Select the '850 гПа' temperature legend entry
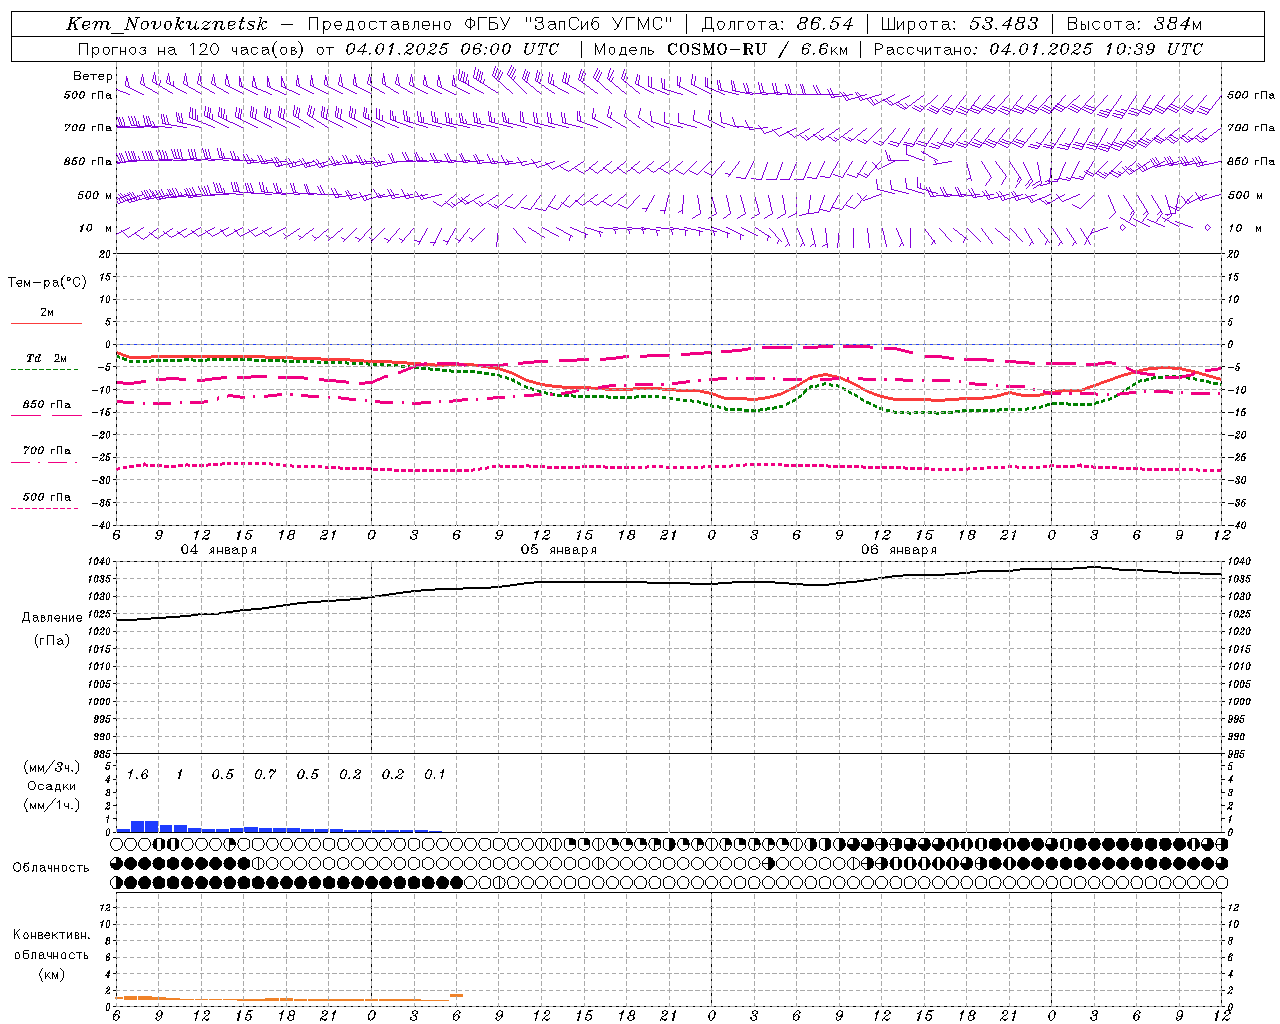 tap(47, 405)
